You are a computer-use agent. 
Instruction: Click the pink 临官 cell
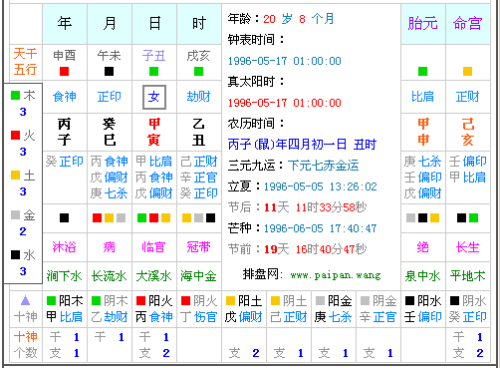click(x=154, y=247)
